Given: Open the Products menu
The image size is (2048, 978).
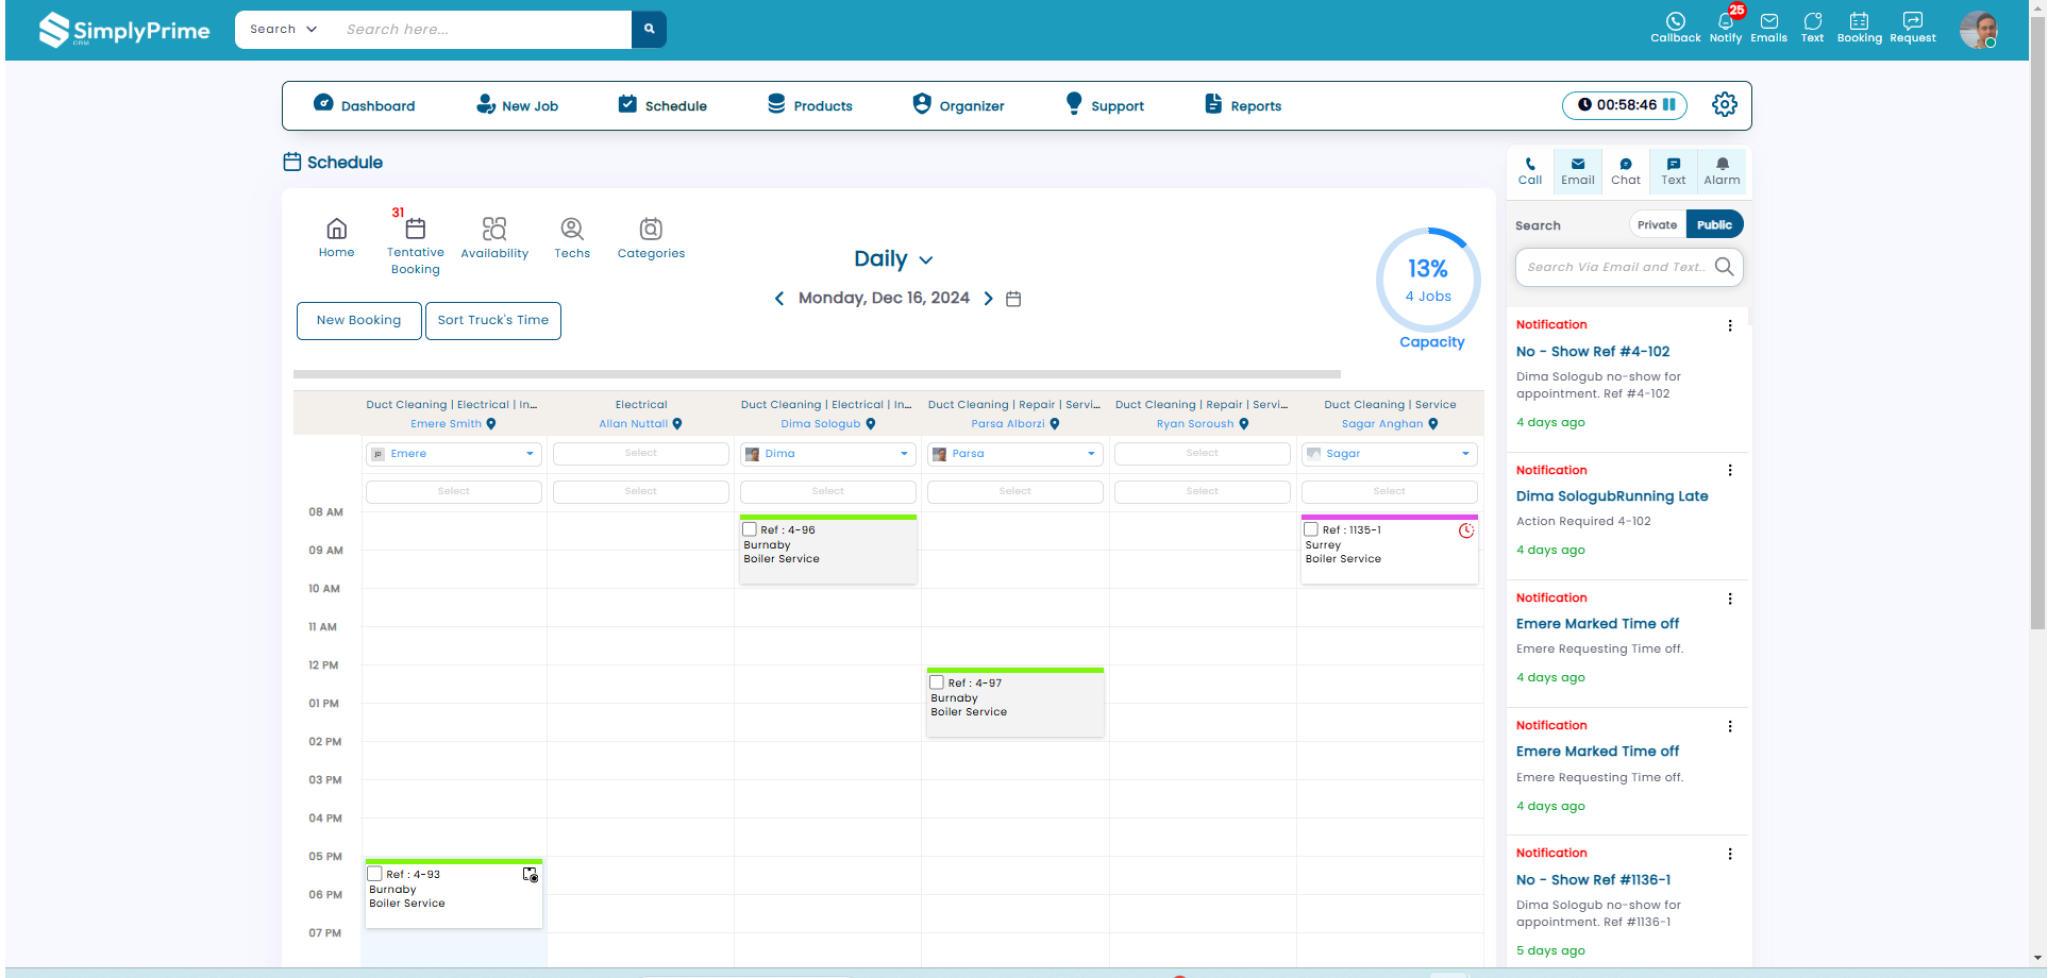Looking at the screenshot, I should pyautogui.click(x=810, y=106).
